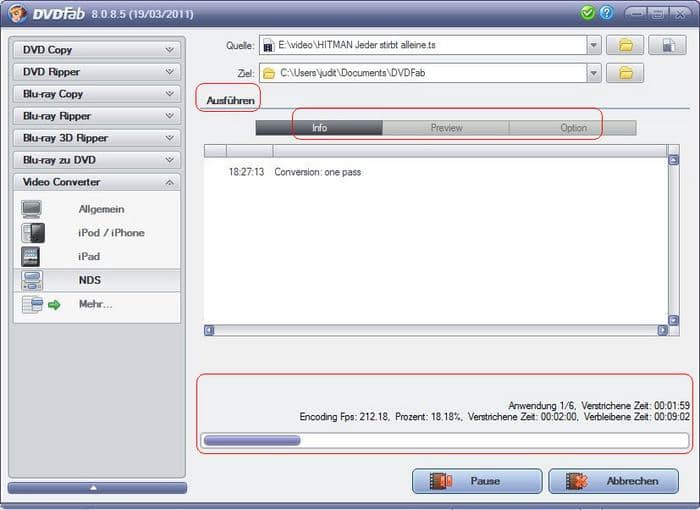Select the Allgemein monitor icon
The height and width of the screenshot is (510, 700).
coord(32,209)
